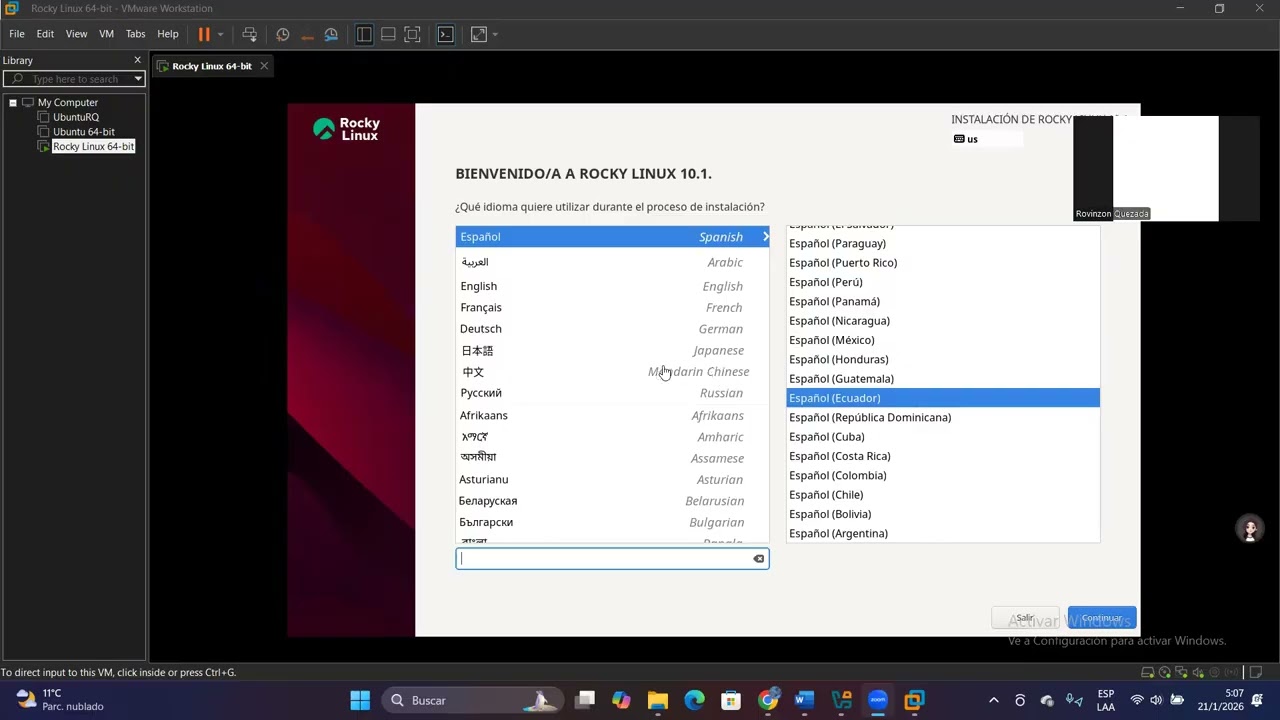The width and height of the screenshot is (1280, 720).
Task: Send Ctrl+Alt+Del to the virtual machine
Action: click(250, 34)
